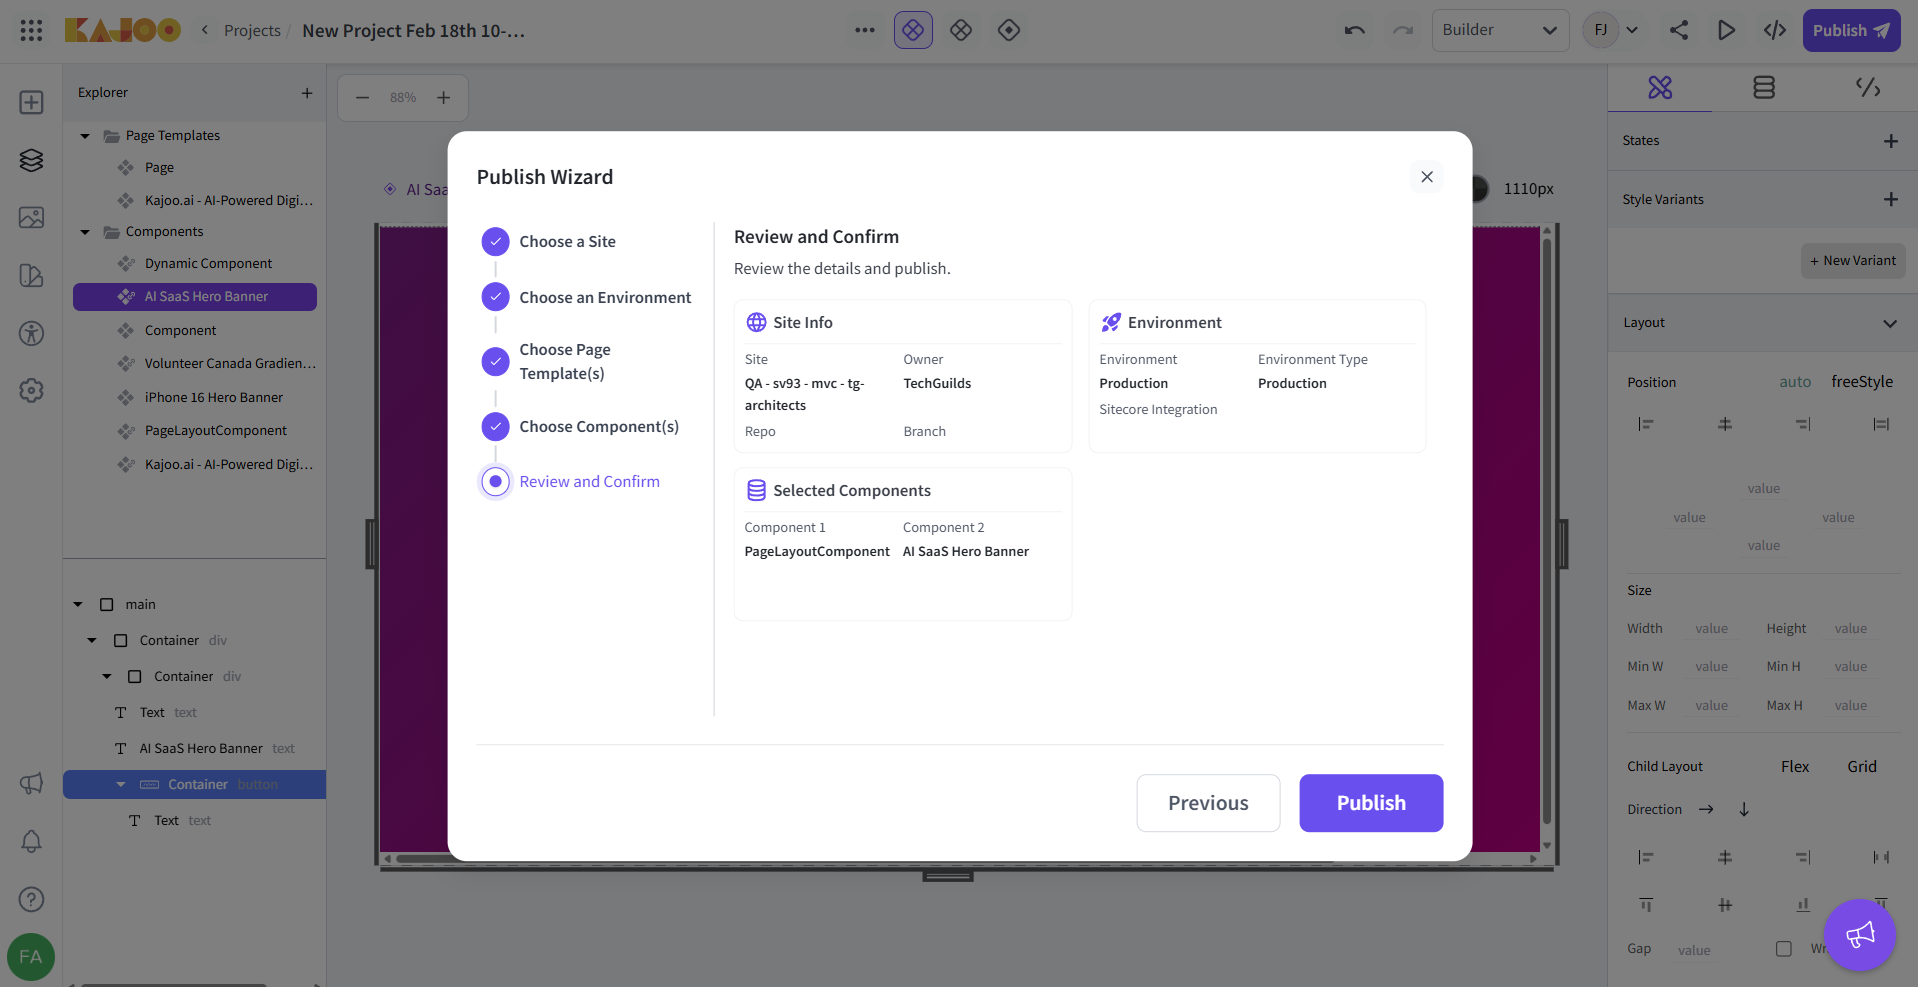The height and width of the screenshot is (987, 1918).
Task: Add a style variant with plus
Action: click(x=1890, y=199)
